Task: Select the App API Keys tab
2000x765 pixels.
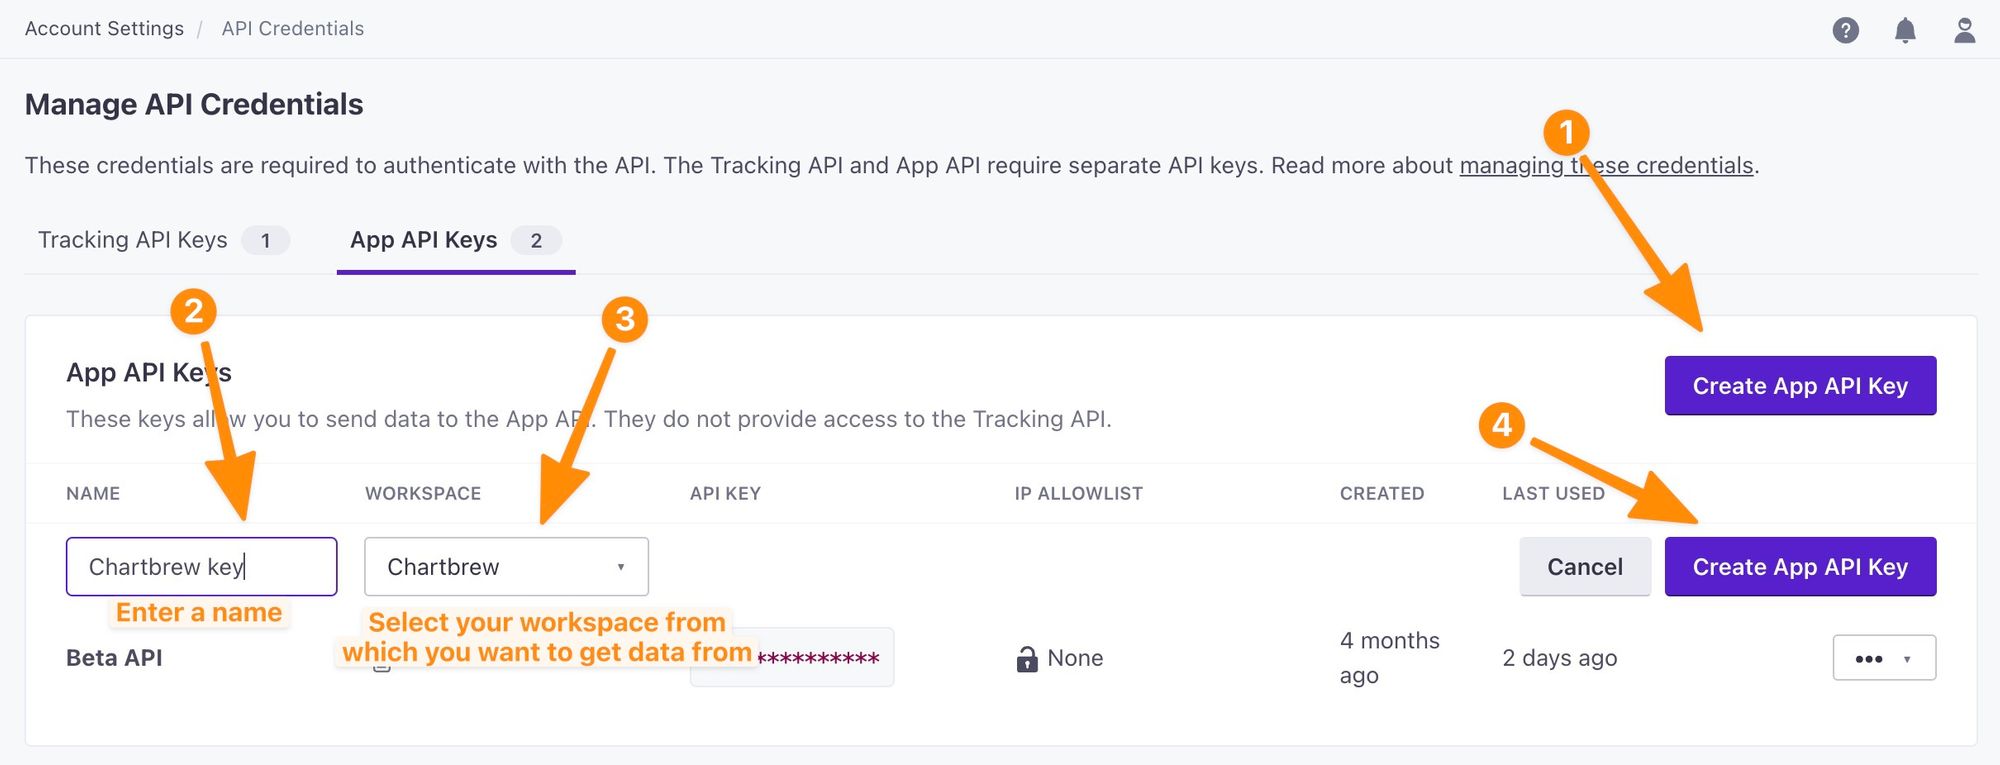Action: (x=423, y=239)
